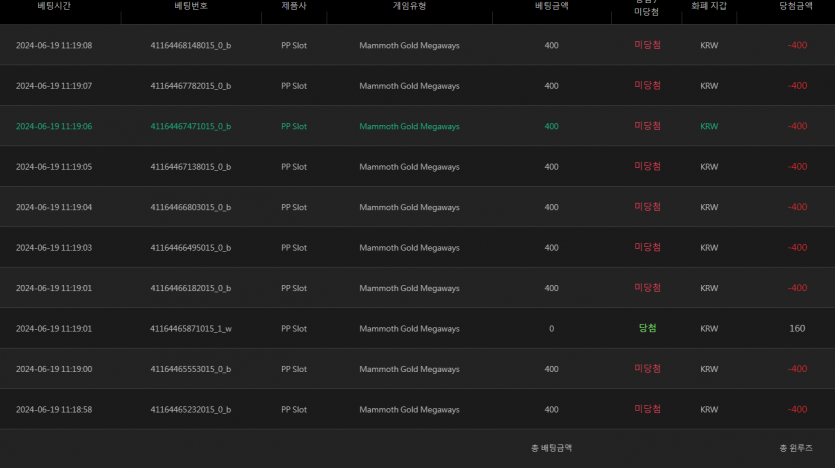
Task: Click 미당첨 status in the 11:19:08 row
Action: tap(648, 45)
